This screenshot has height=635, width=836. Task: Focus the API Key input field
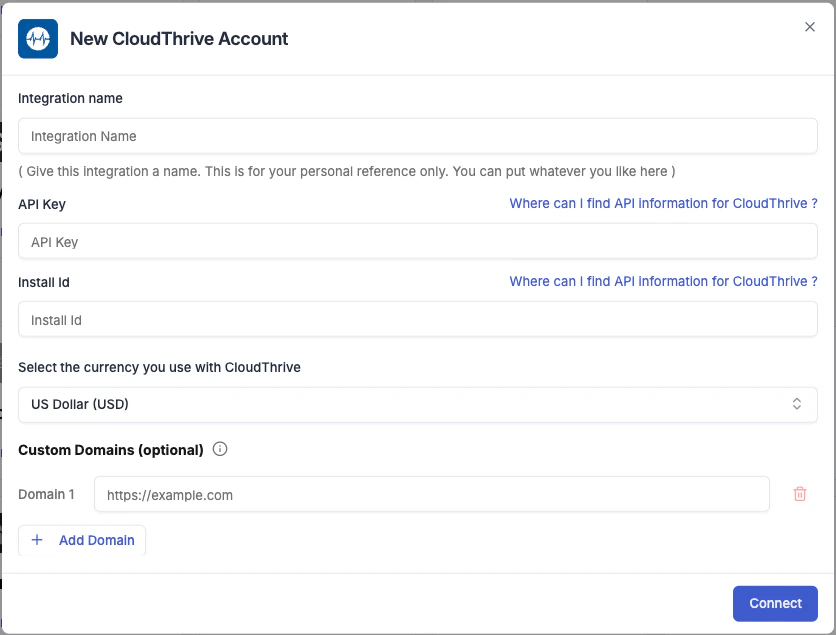coord(417,242)
